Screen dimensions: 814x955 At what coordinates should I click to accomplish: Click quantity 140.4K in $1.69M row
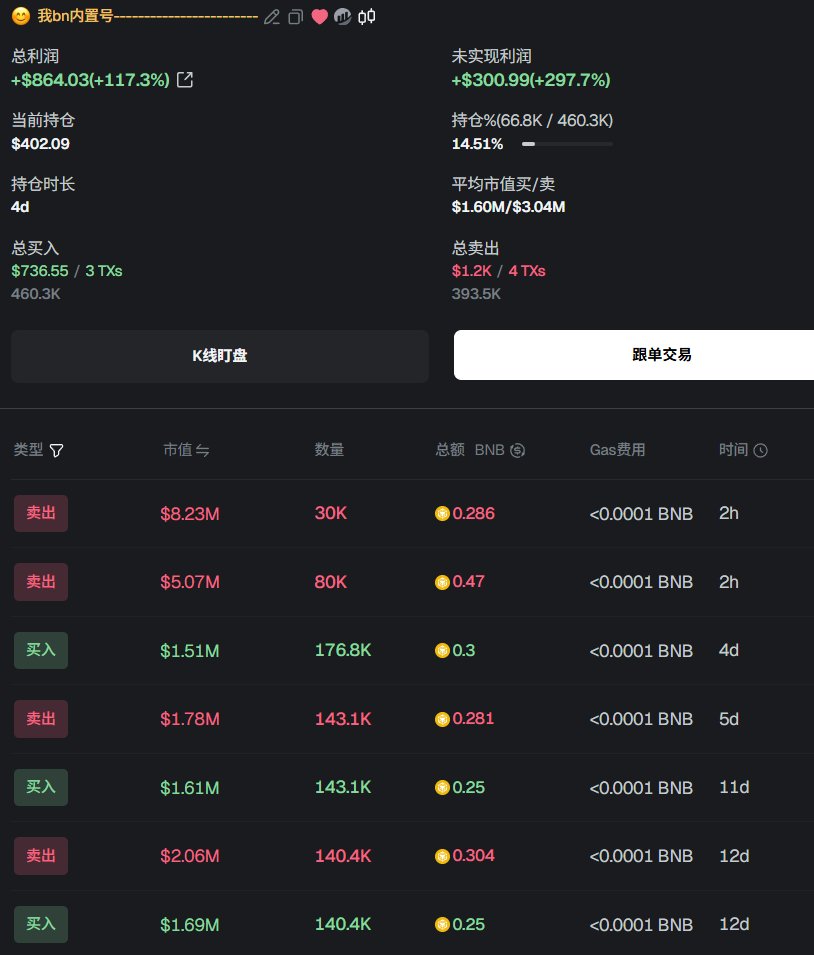[343, 925]
